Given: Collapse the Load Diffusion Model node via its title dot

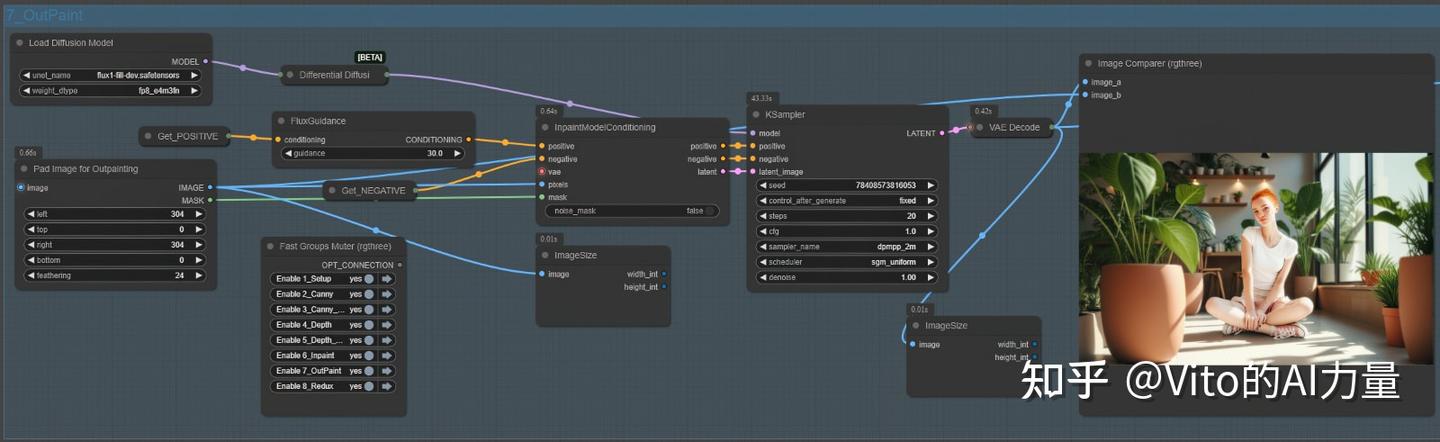Looking at the screenshot, I should [x=20, y=43].
